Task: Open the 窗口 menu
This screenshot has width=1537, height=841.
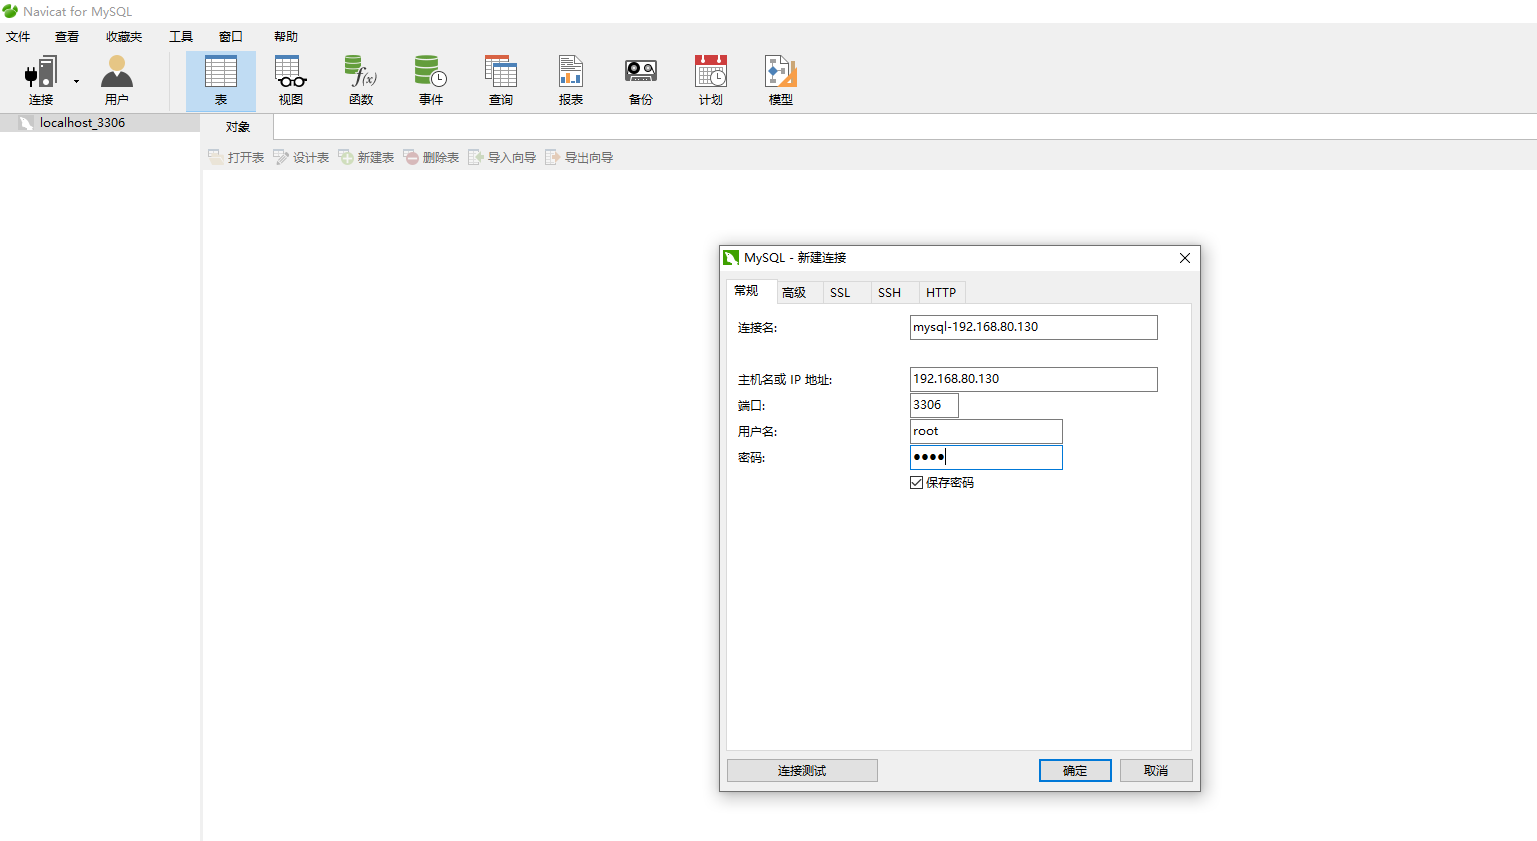Action: pos(231,37)
